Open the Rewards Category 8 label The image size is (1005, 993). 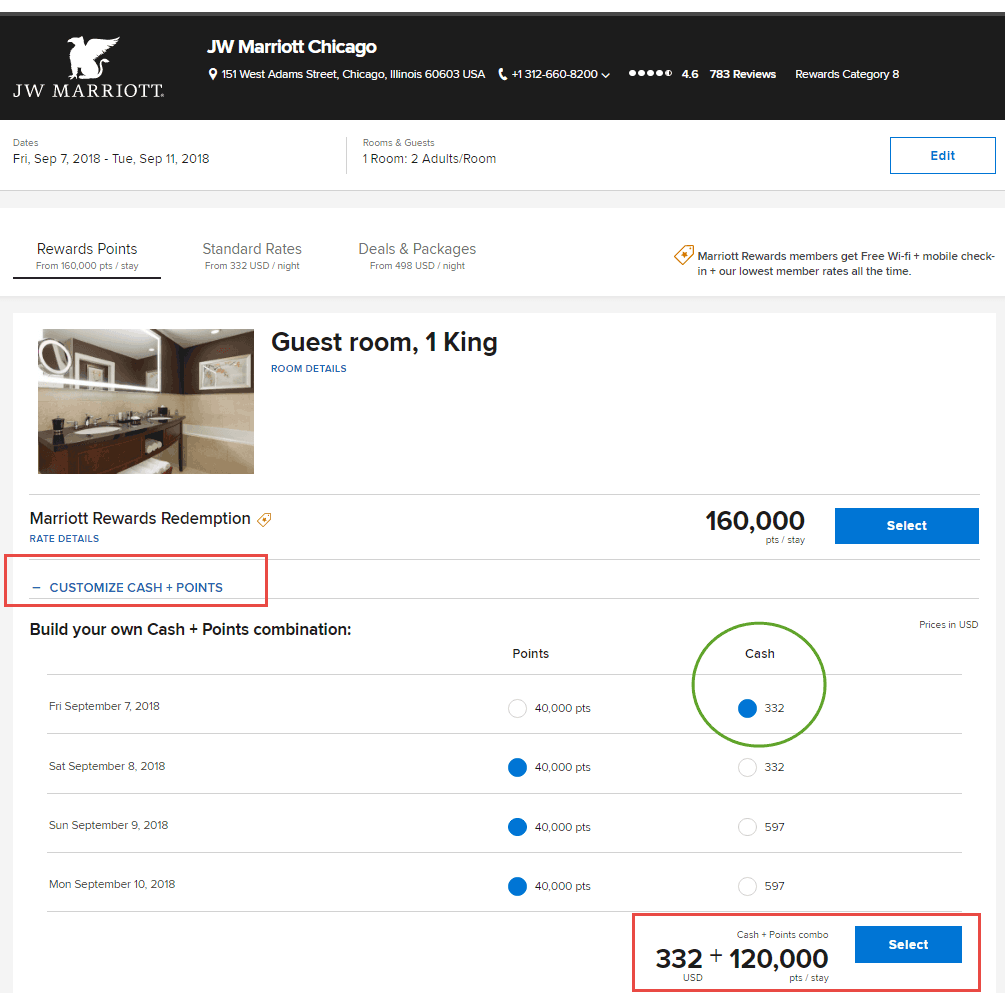(x=847, y=74)
